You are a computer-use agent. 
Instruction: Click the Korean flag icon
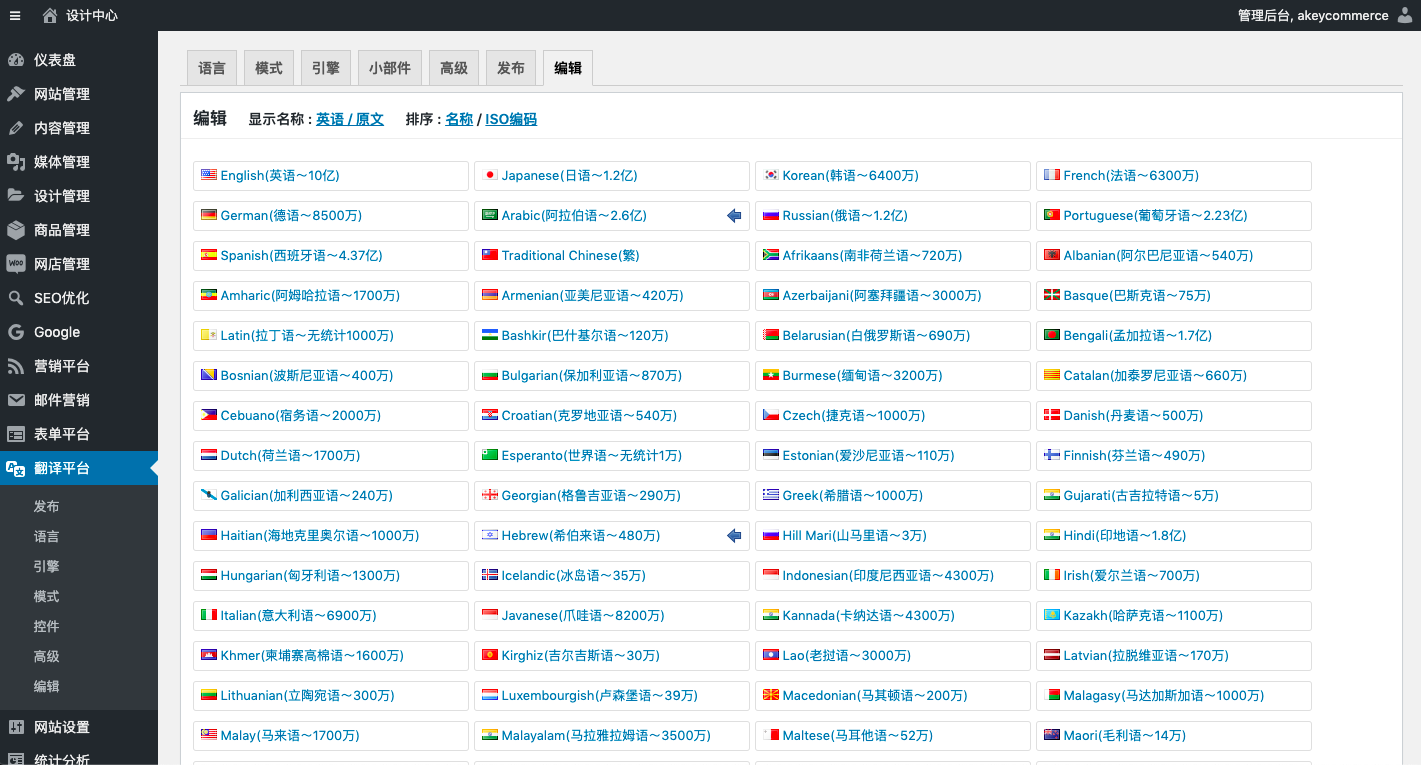click(x=771, y=175)
